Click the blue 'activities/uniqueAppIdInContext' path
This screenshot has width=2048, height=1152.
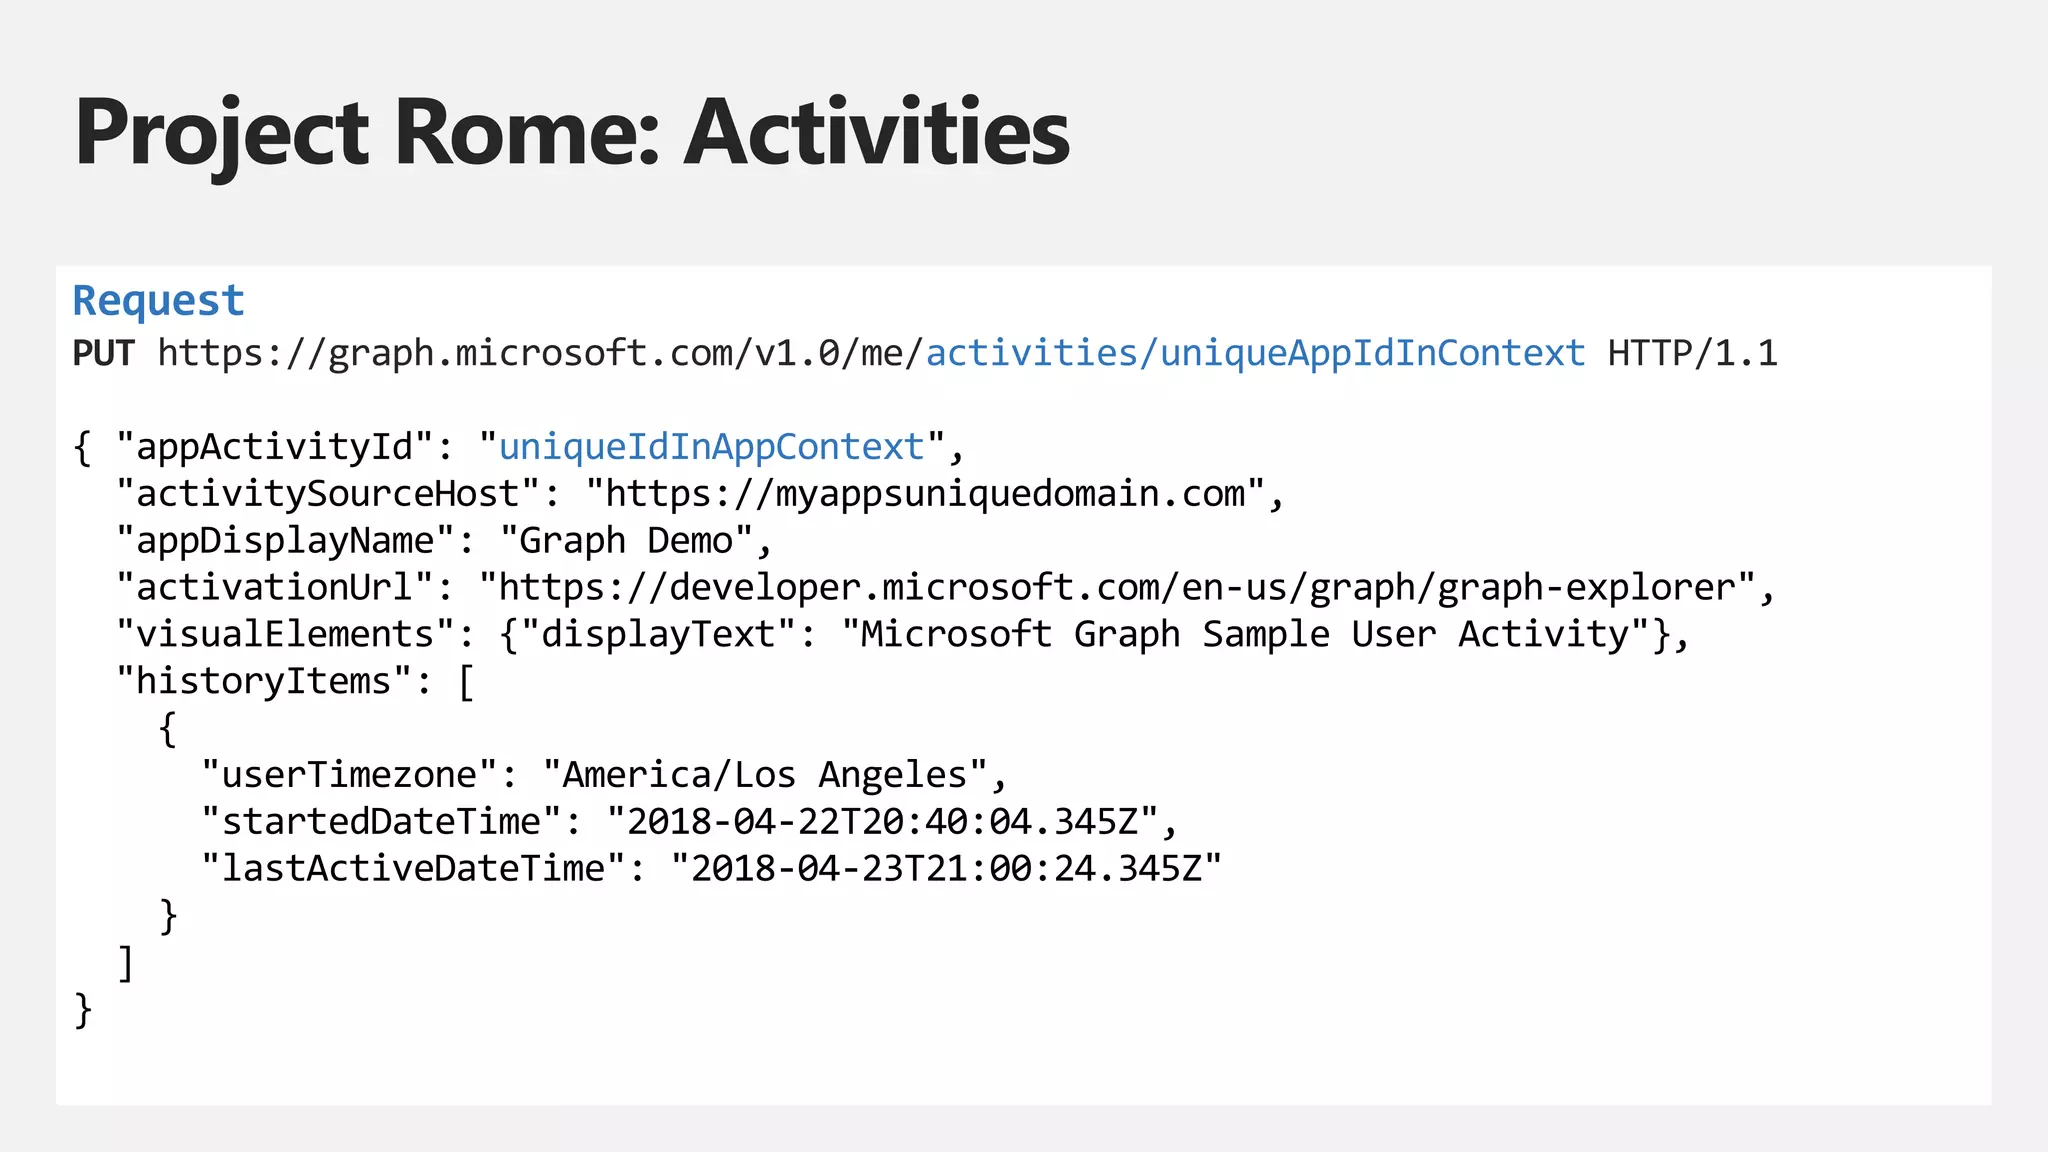pyautogui.click(x=1255, y=354)
